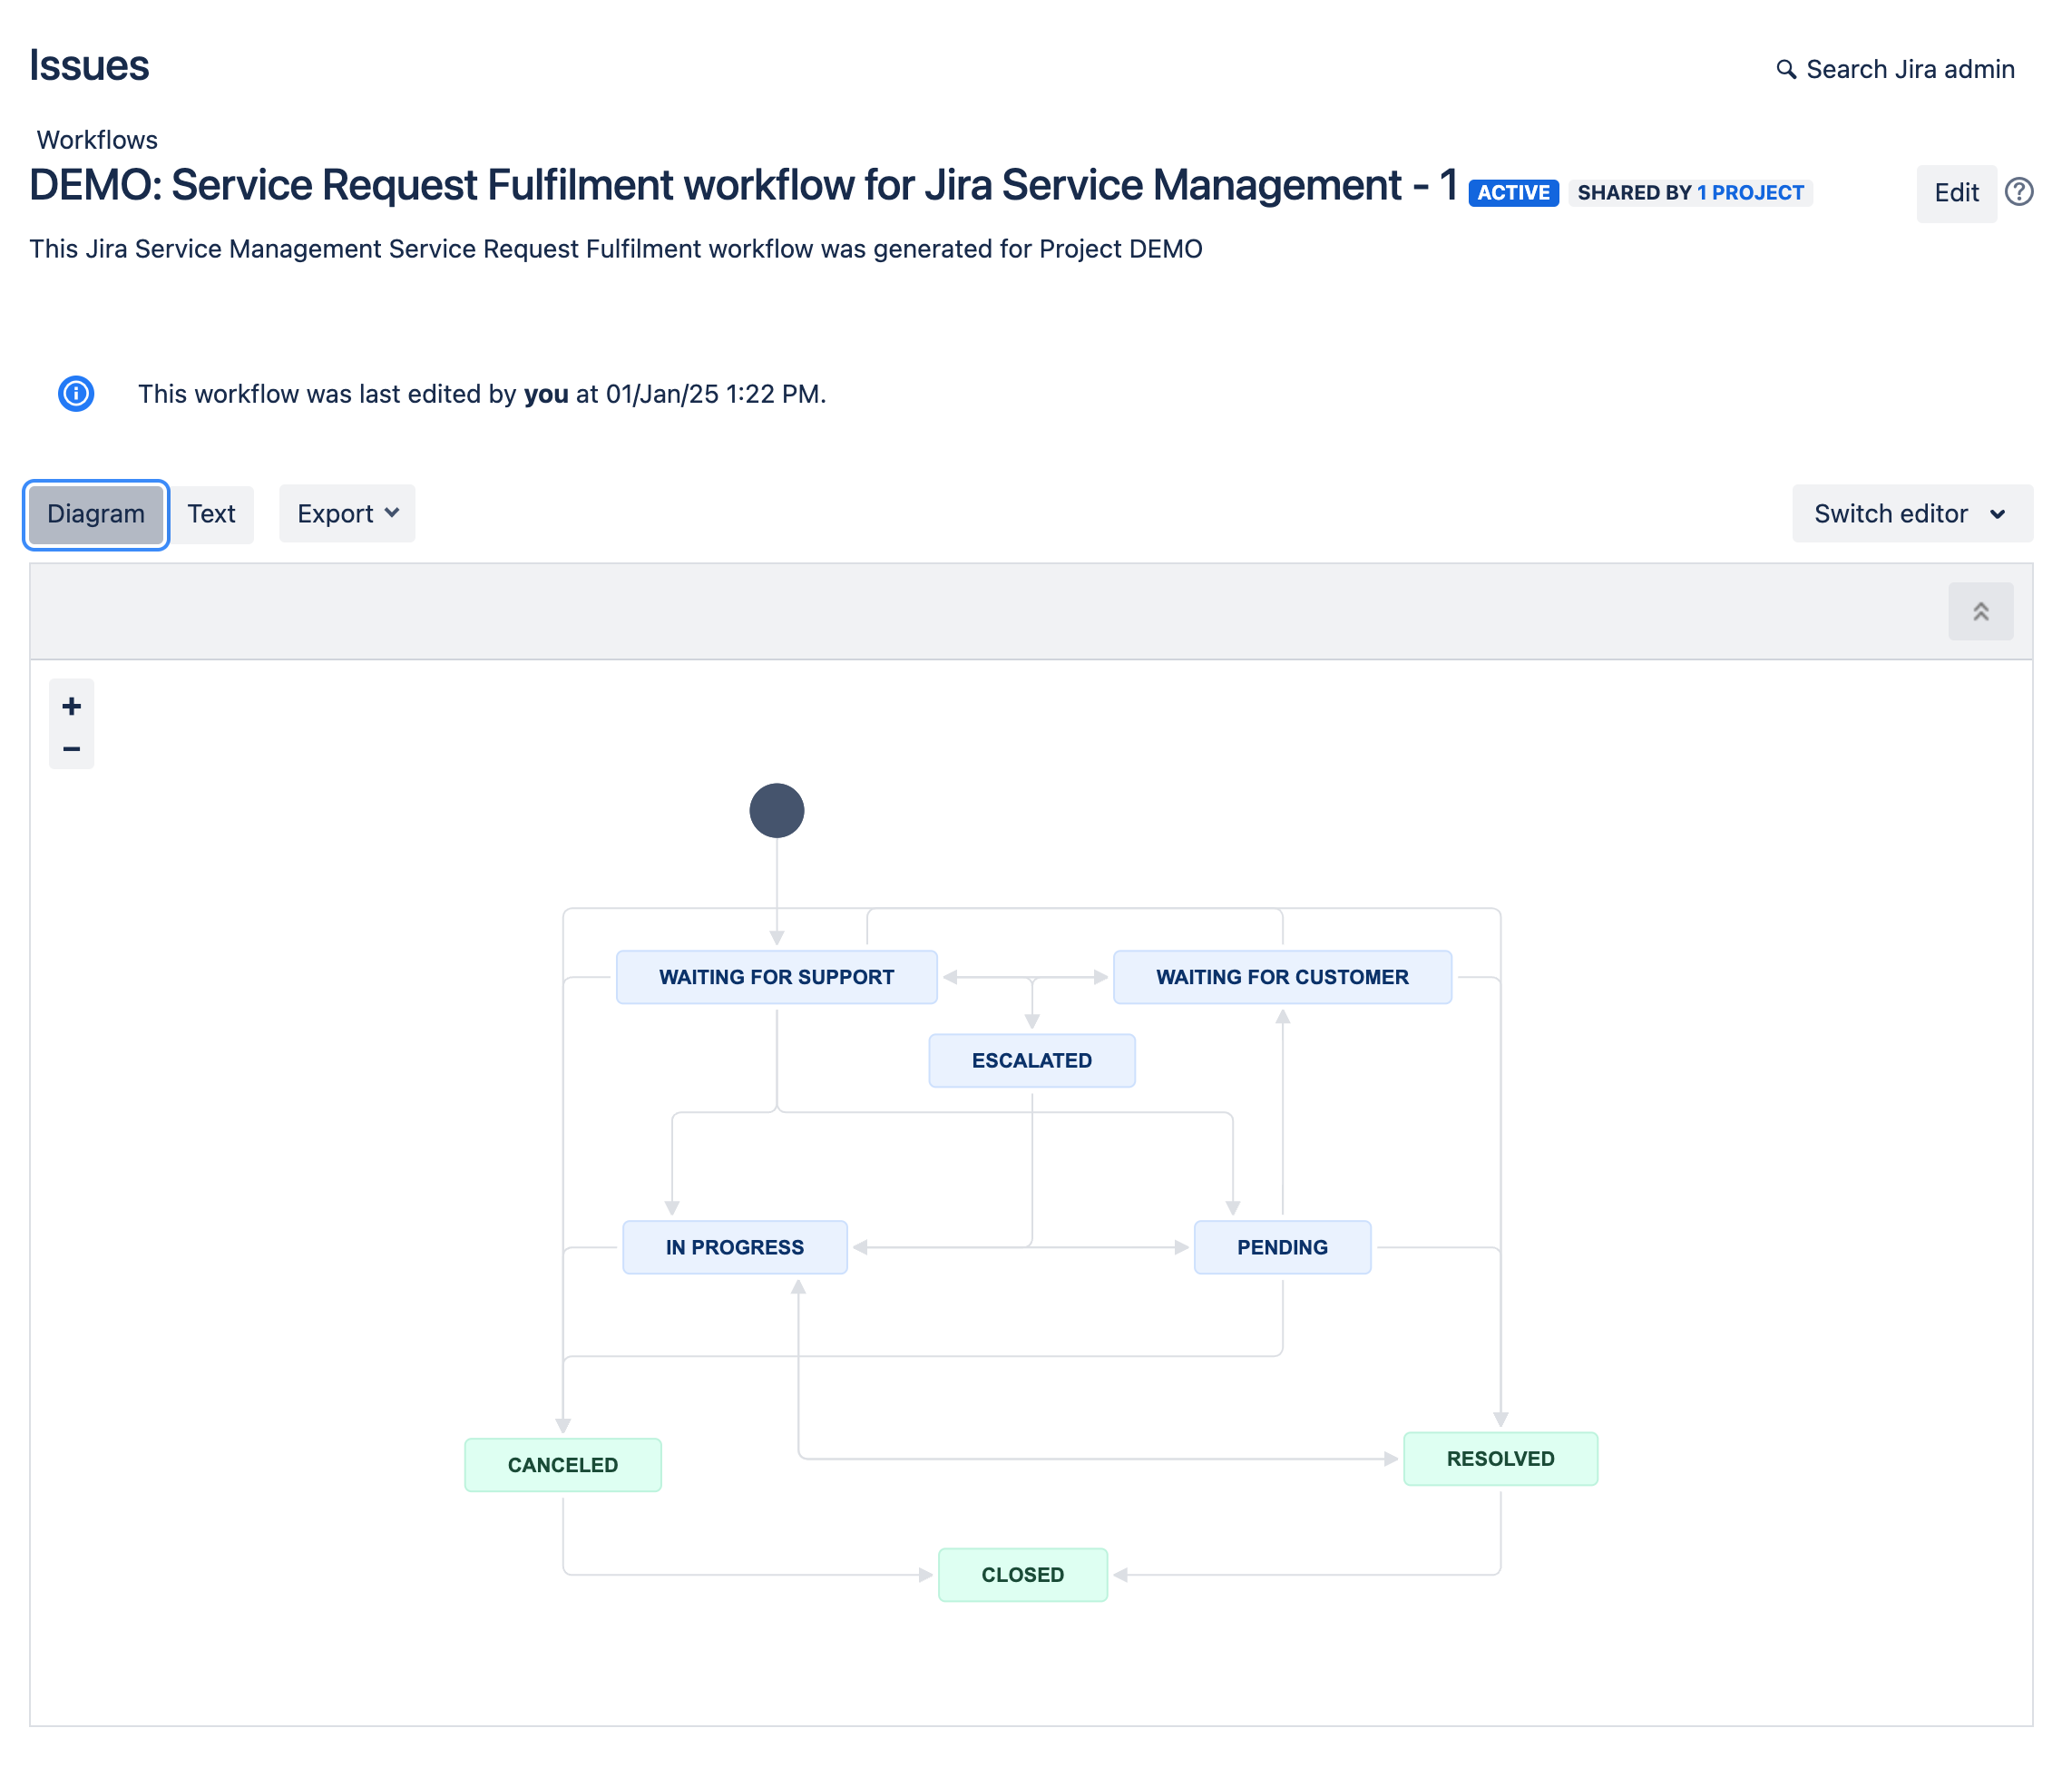Zoom in with the plus button
This screenshot has height=1767, width=2072.
click(x=71, y=705)
